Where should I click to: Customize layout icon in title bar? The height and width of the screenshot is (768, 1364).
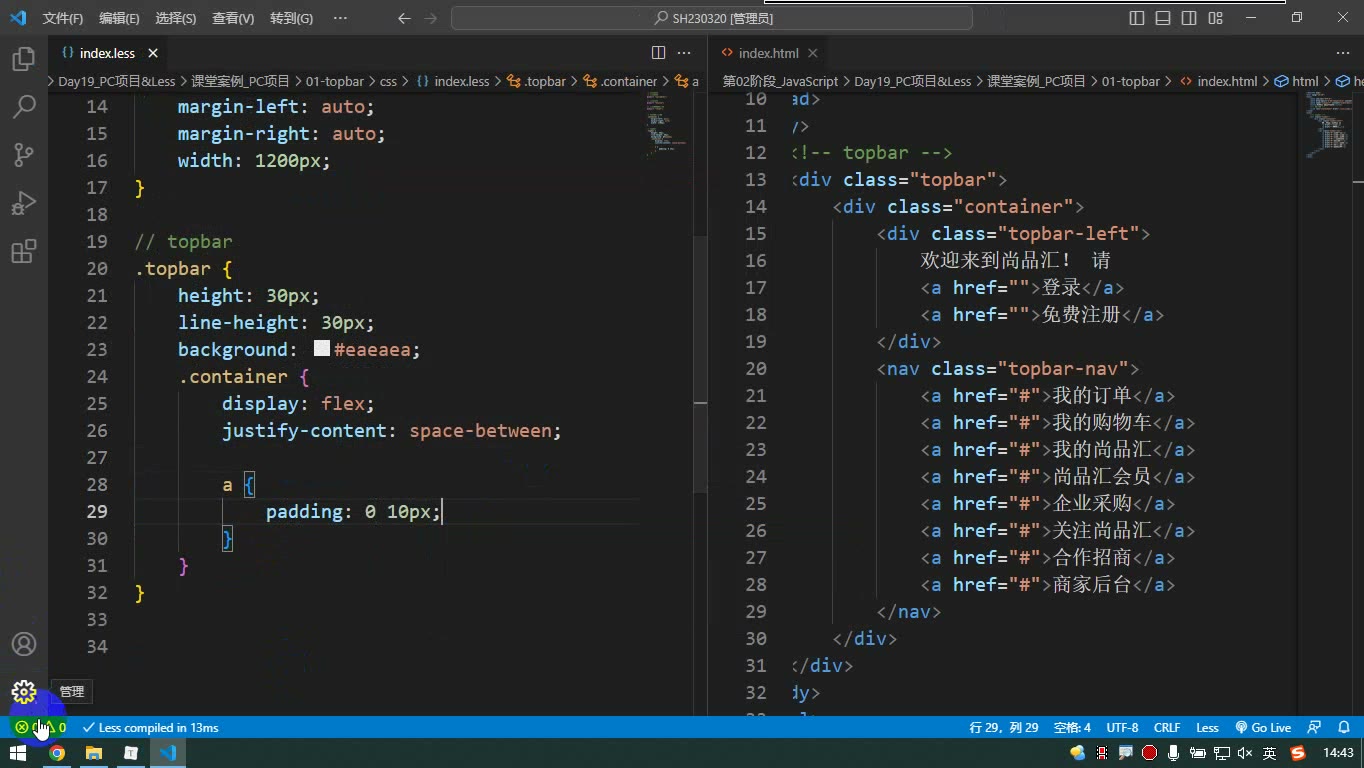1216,18
